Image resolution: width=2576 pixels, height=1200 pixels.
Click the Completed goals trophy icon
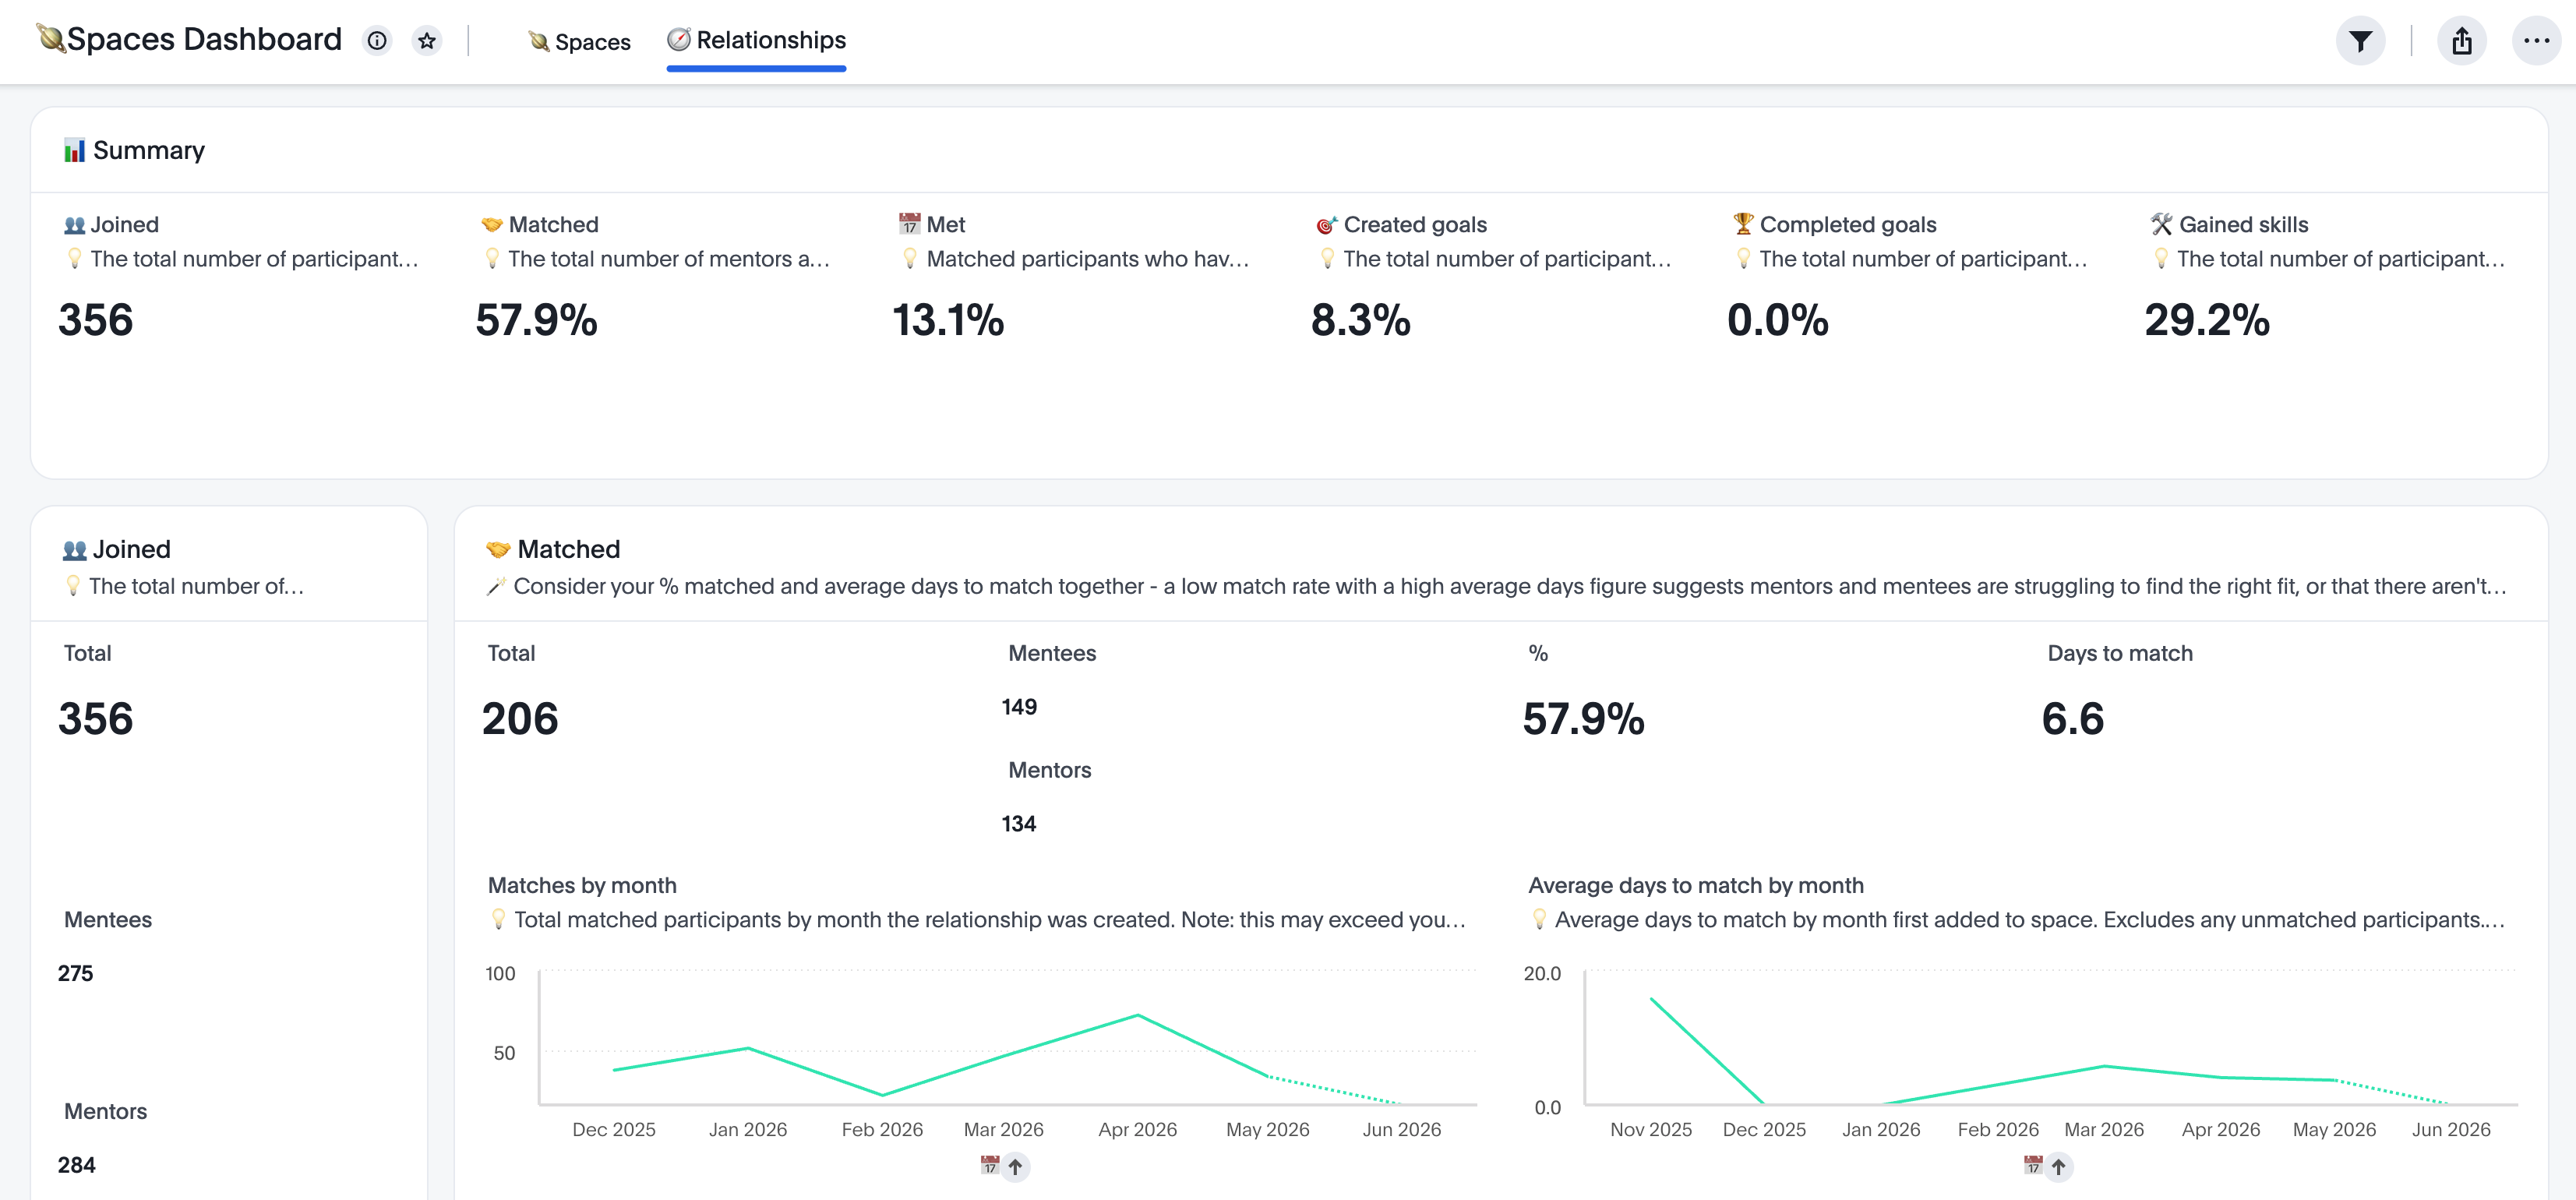click(1743, 224)
